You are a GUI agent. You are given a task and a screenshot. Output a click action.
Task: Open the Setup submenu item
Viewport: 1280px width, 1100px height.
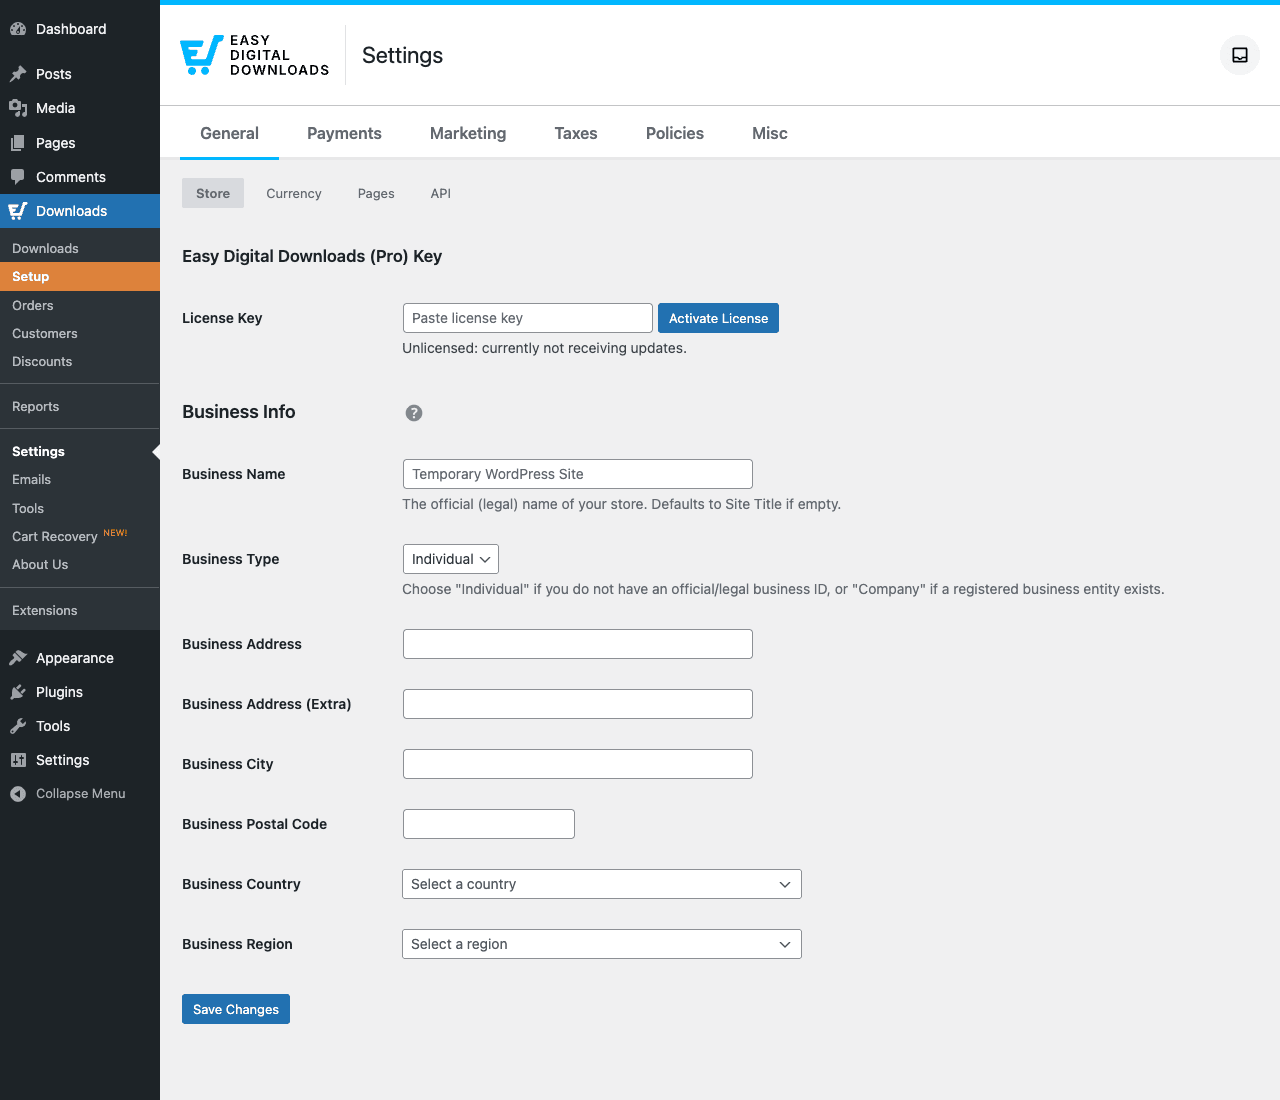point(80,276)
